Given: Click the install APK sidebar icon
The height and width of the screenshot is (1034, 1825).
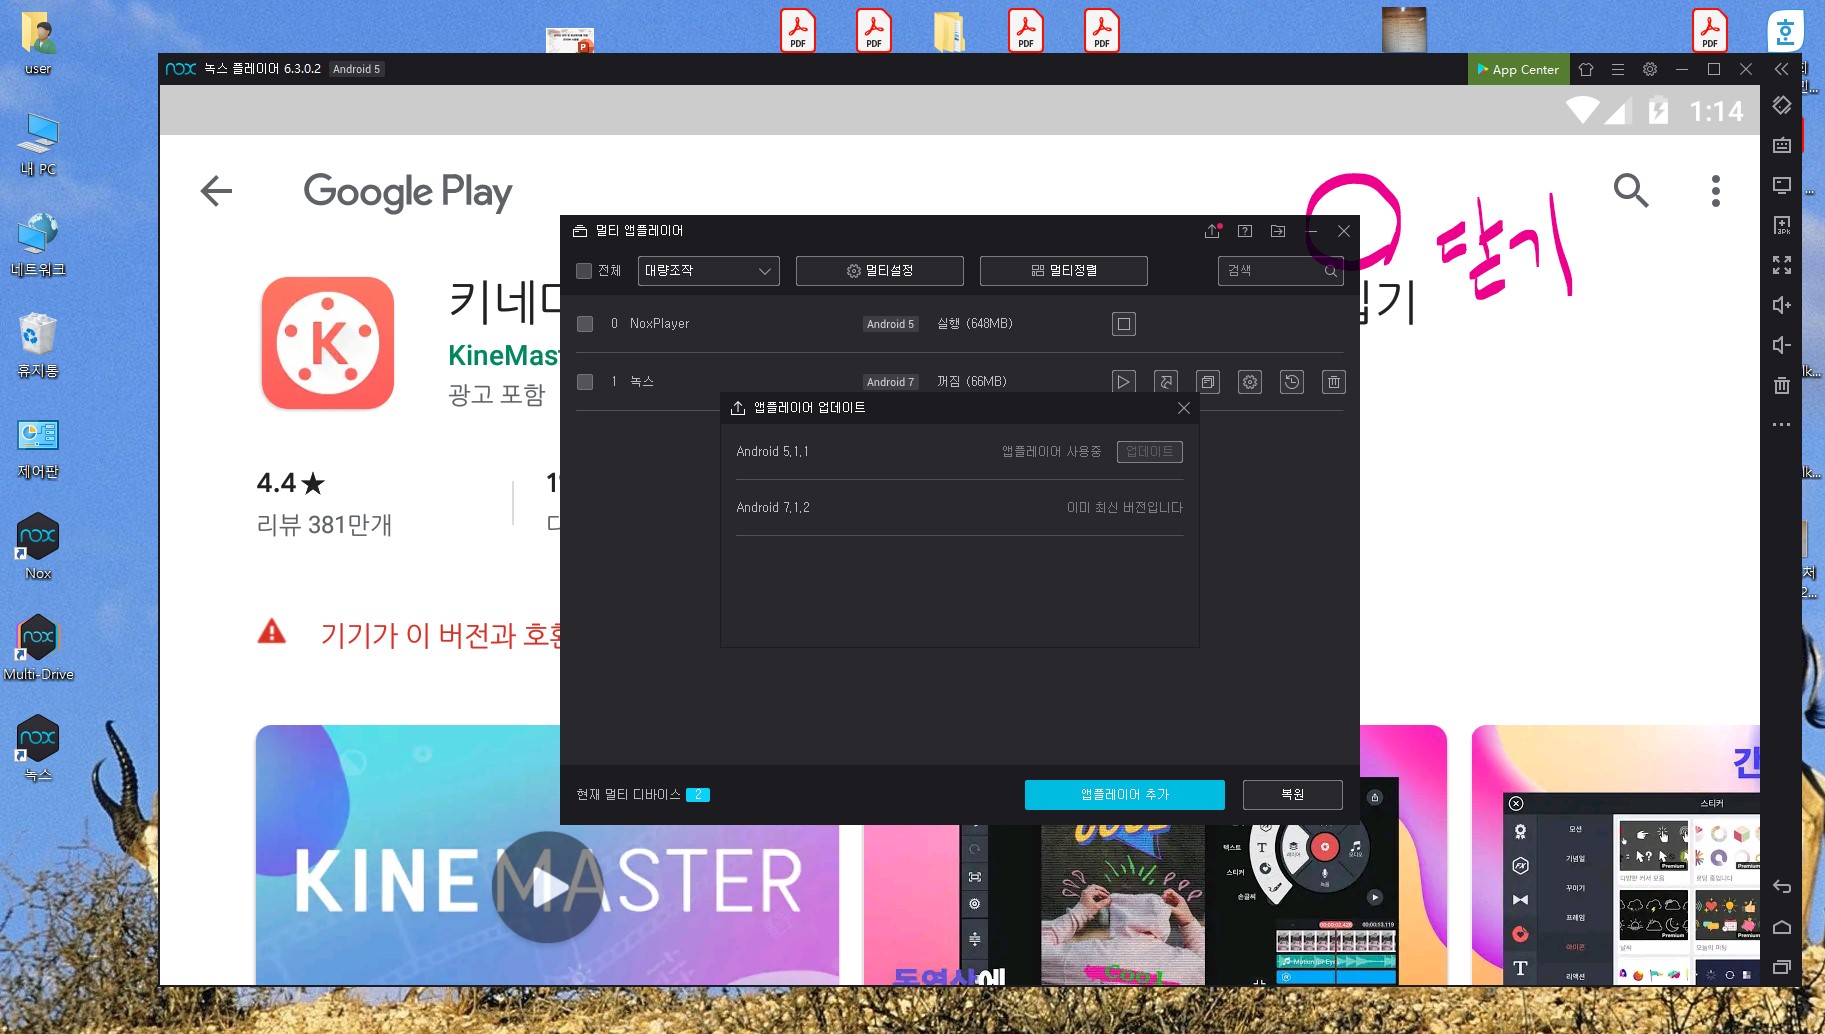Looking at the screenshot, I should (1782, 225).
